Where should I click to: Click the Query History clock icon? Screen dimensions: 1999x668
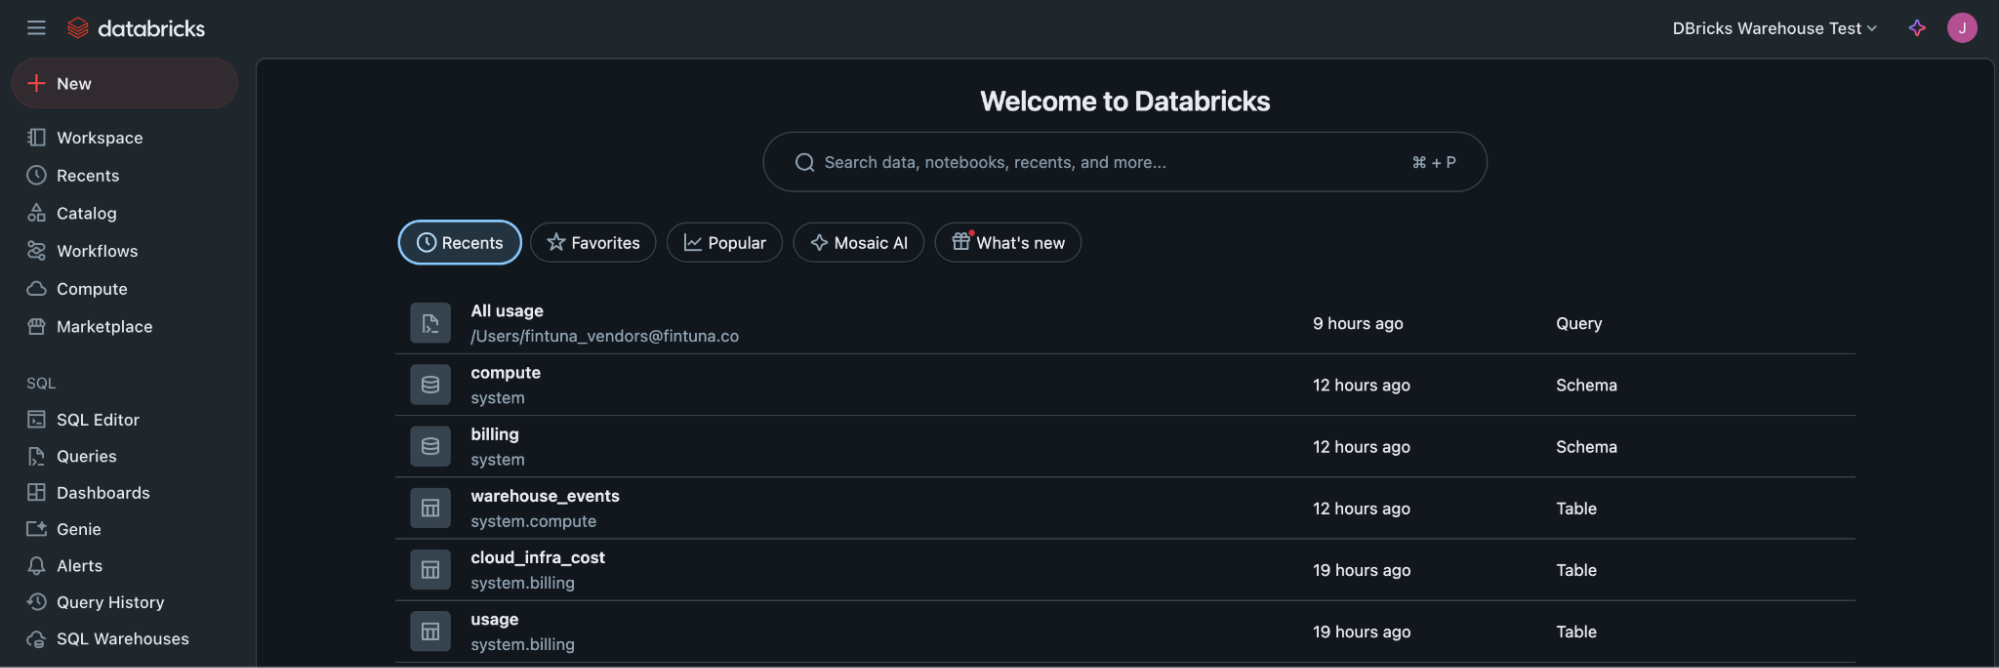[x=36, y=601]
